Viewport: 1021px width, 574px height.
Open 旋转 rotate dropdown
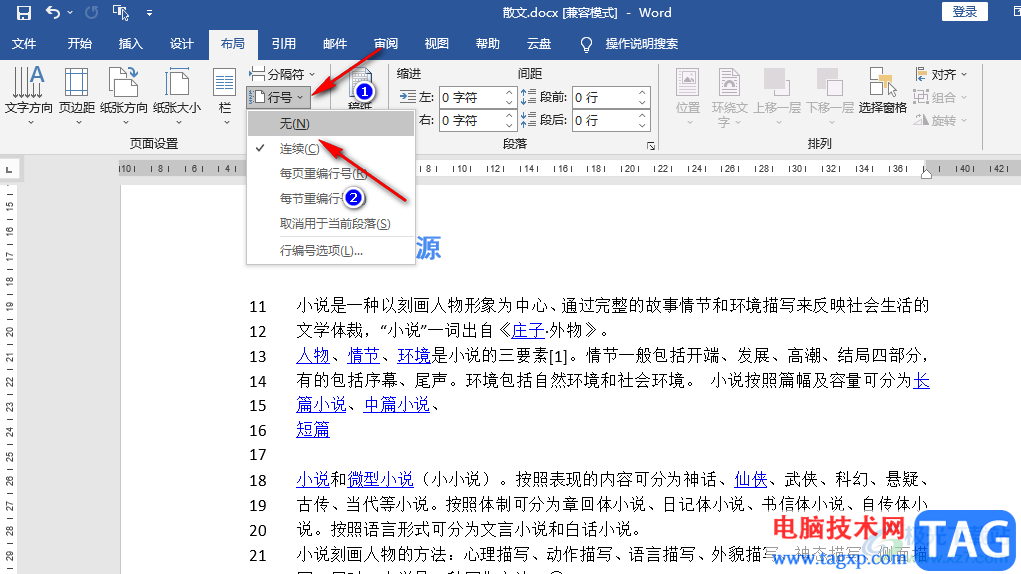pos(941,120)
